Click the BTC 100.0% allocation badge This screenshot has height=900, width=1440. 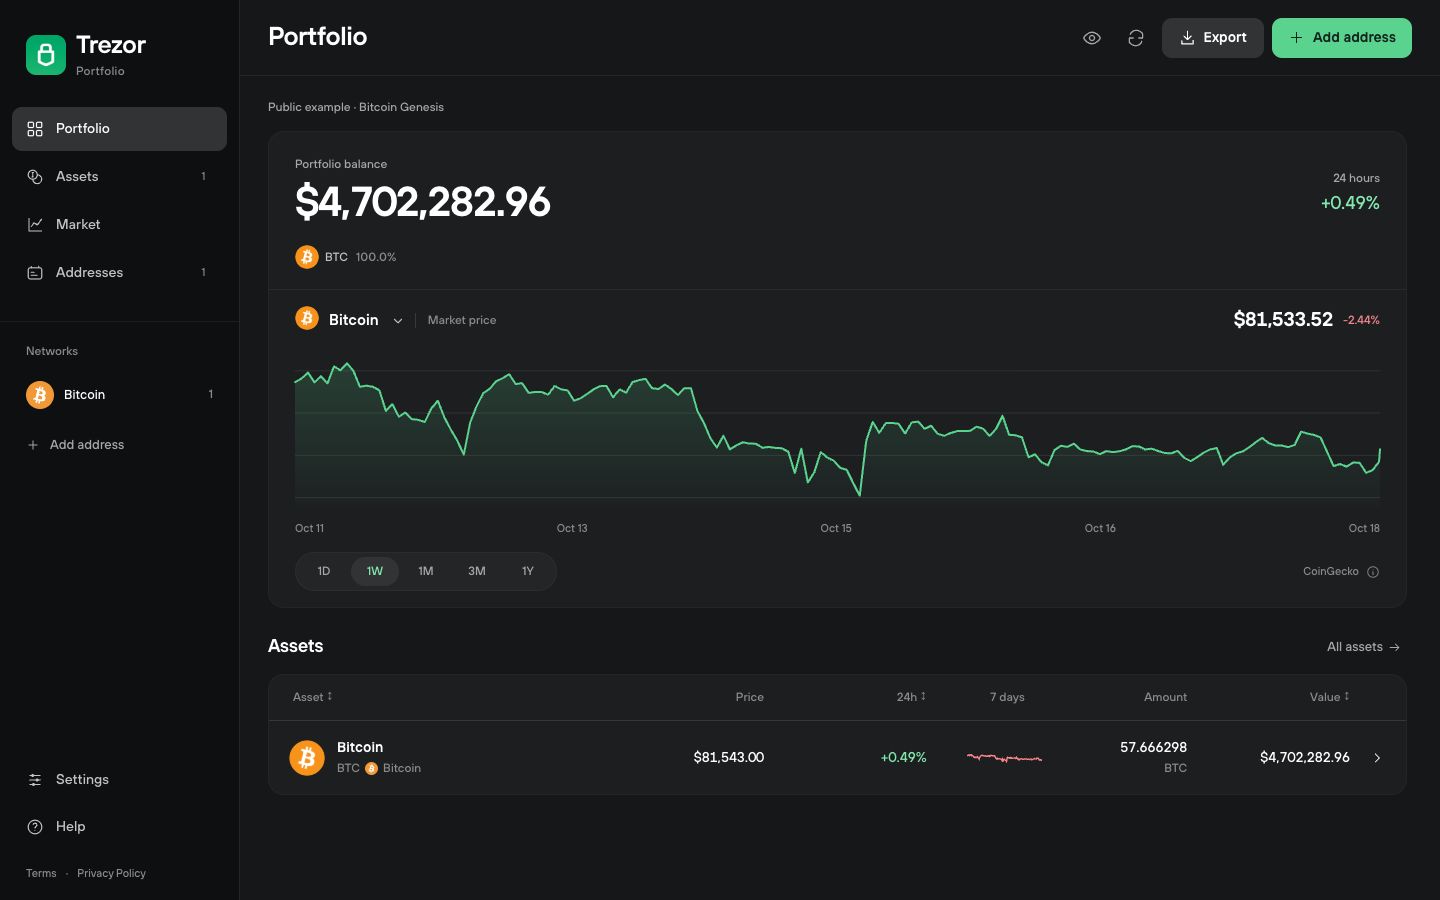346,257
